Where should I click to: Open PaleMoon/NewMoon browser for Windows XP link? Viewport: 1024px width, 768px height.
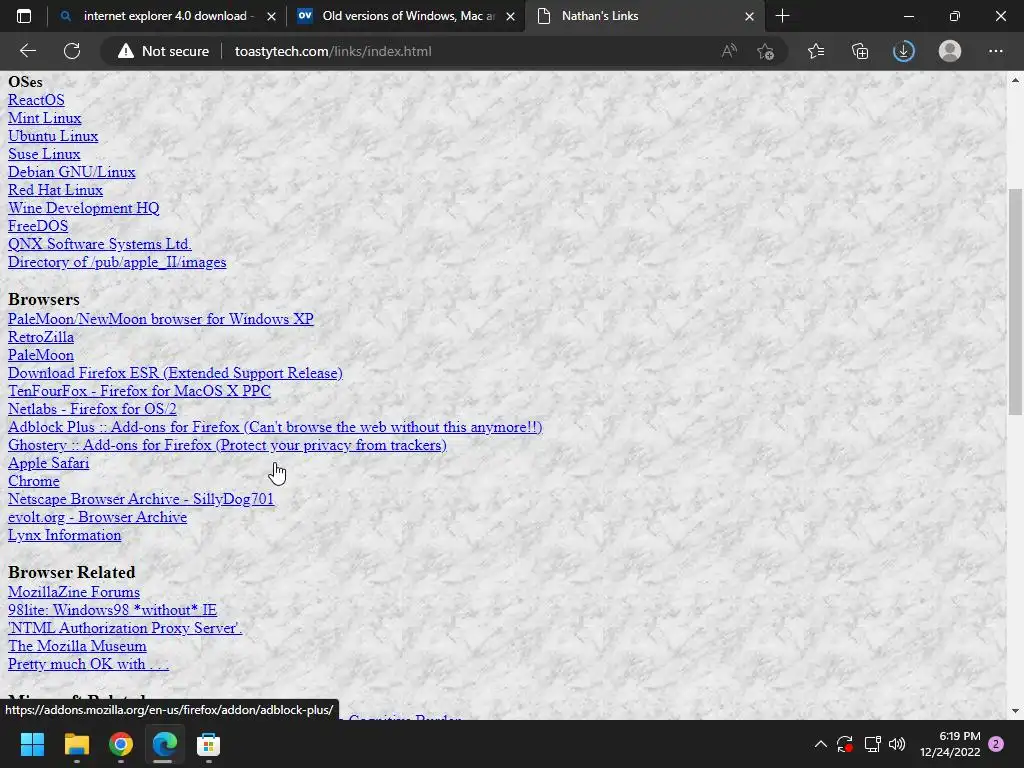[161, 319]
